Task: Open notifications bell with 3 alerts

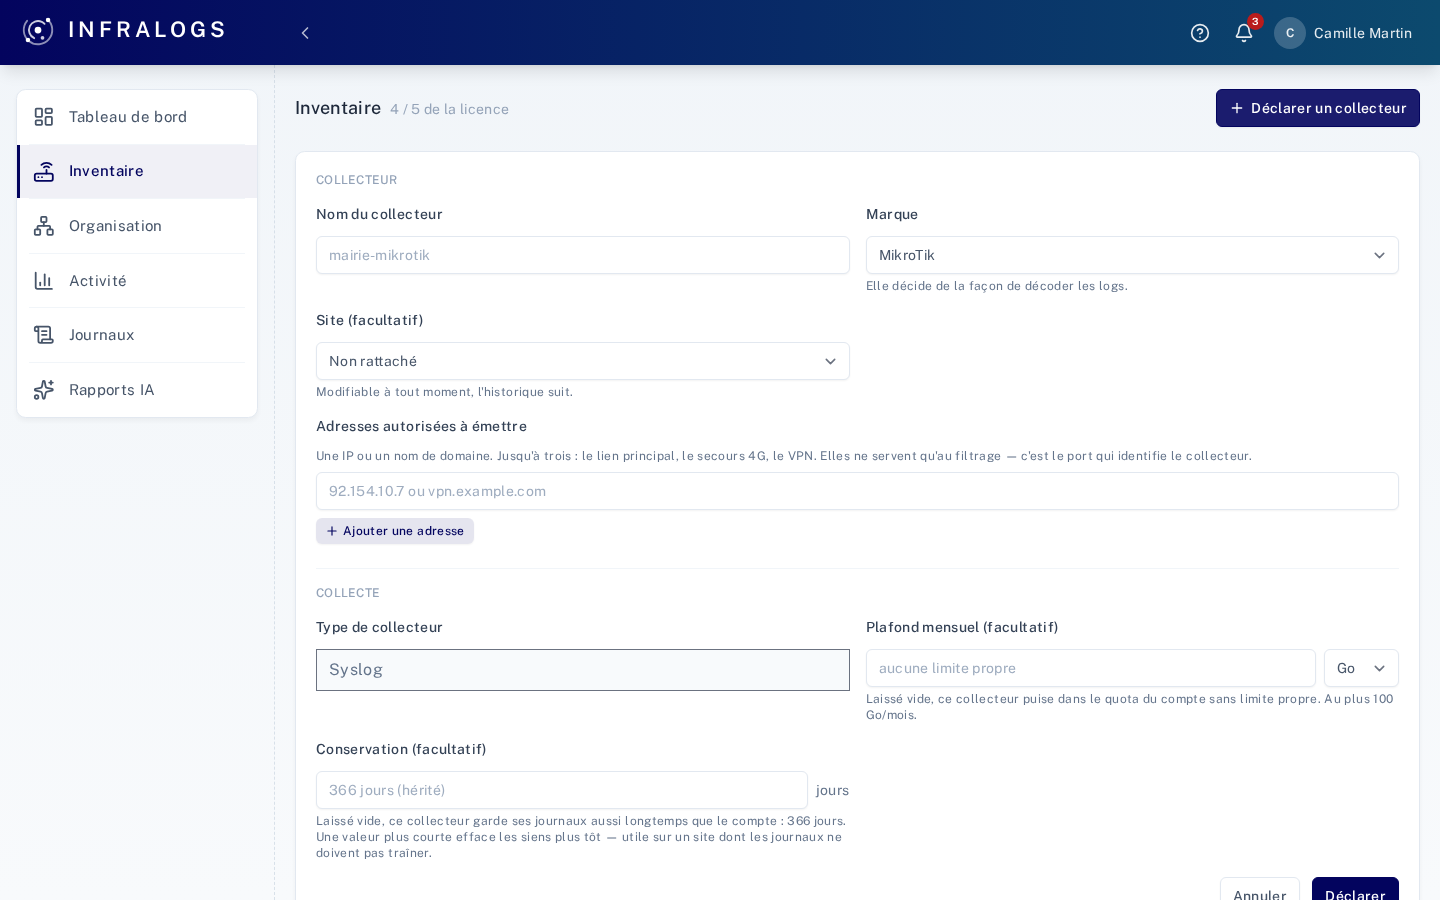Action: pyautogui.click(x=1244, y=33)
